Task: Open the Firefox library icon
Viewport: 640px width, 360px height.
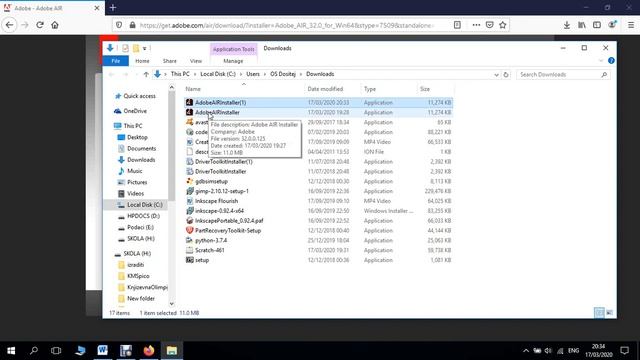Action: (x=582, y=25)
